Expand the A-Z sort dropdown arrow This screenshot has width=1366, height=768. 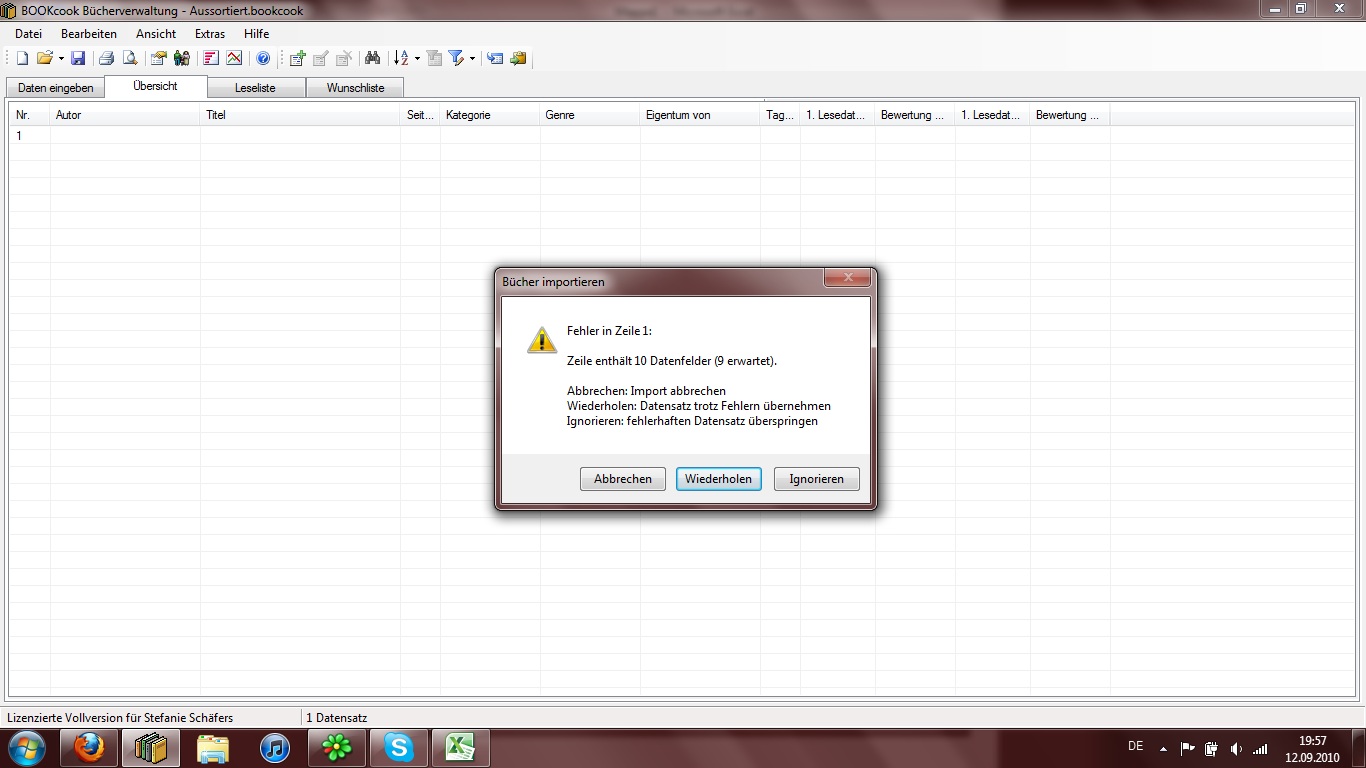point(417,59)
